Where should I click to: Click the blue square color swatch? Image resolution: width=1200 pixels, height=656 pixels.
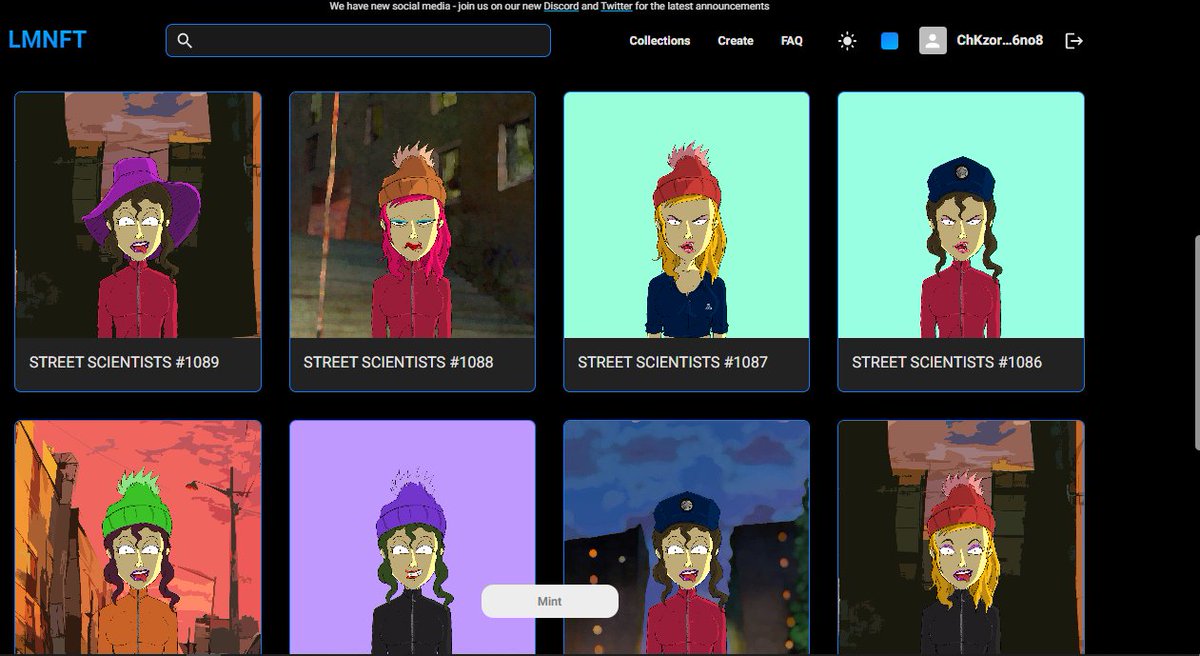pos(890,41)
